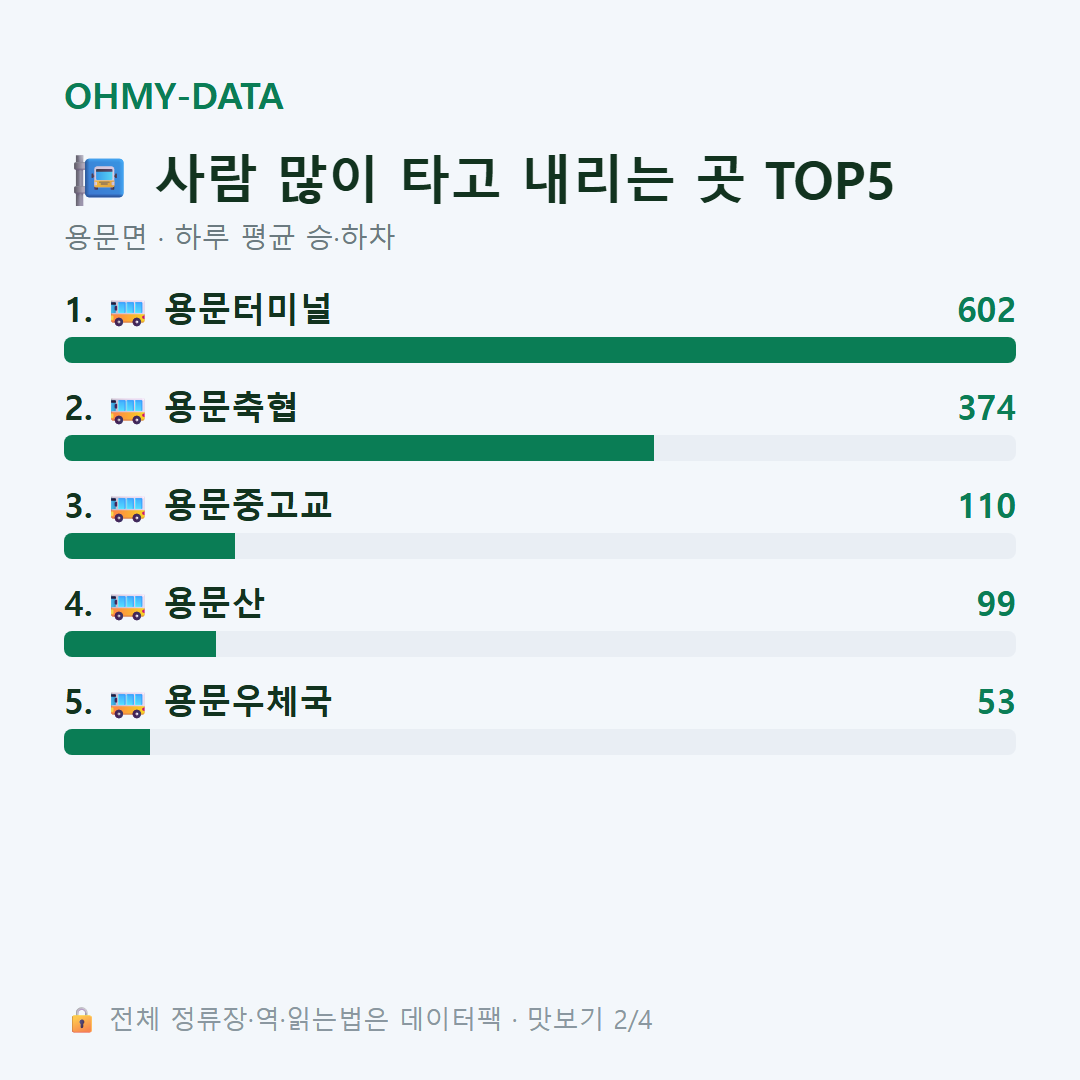Click the 602 ridership value
The image size is (1080, 1080).
pos(986,310)
